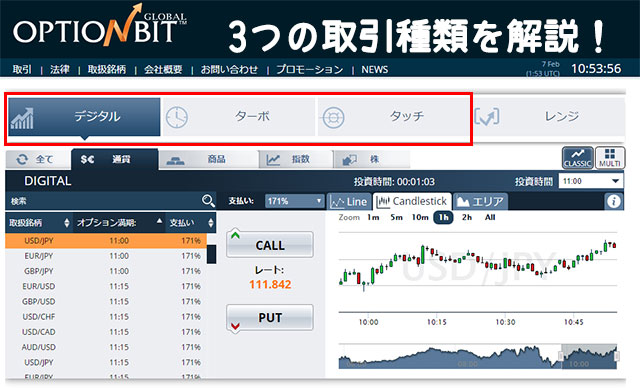Switch chart to エリア type
The width and height of the screenshot is (640, 388).
480,201
